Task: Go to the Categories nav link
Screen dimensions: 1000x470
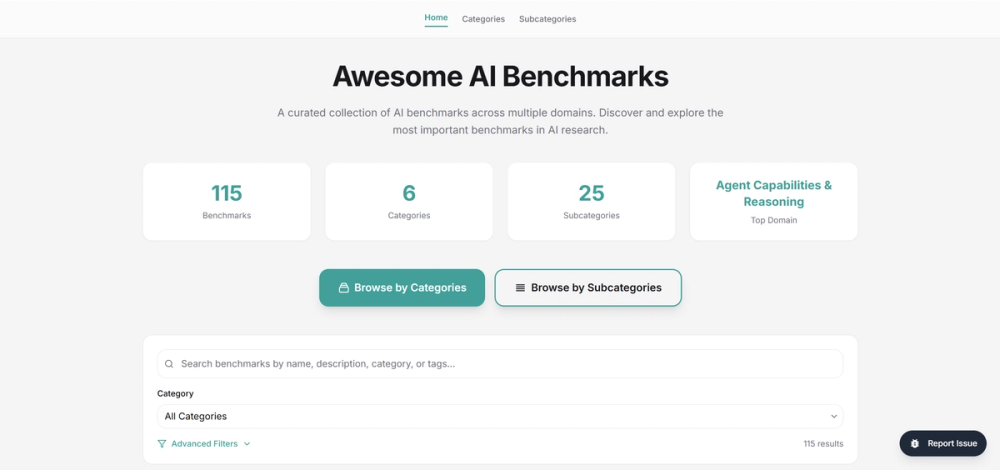Action: [483, 19]
